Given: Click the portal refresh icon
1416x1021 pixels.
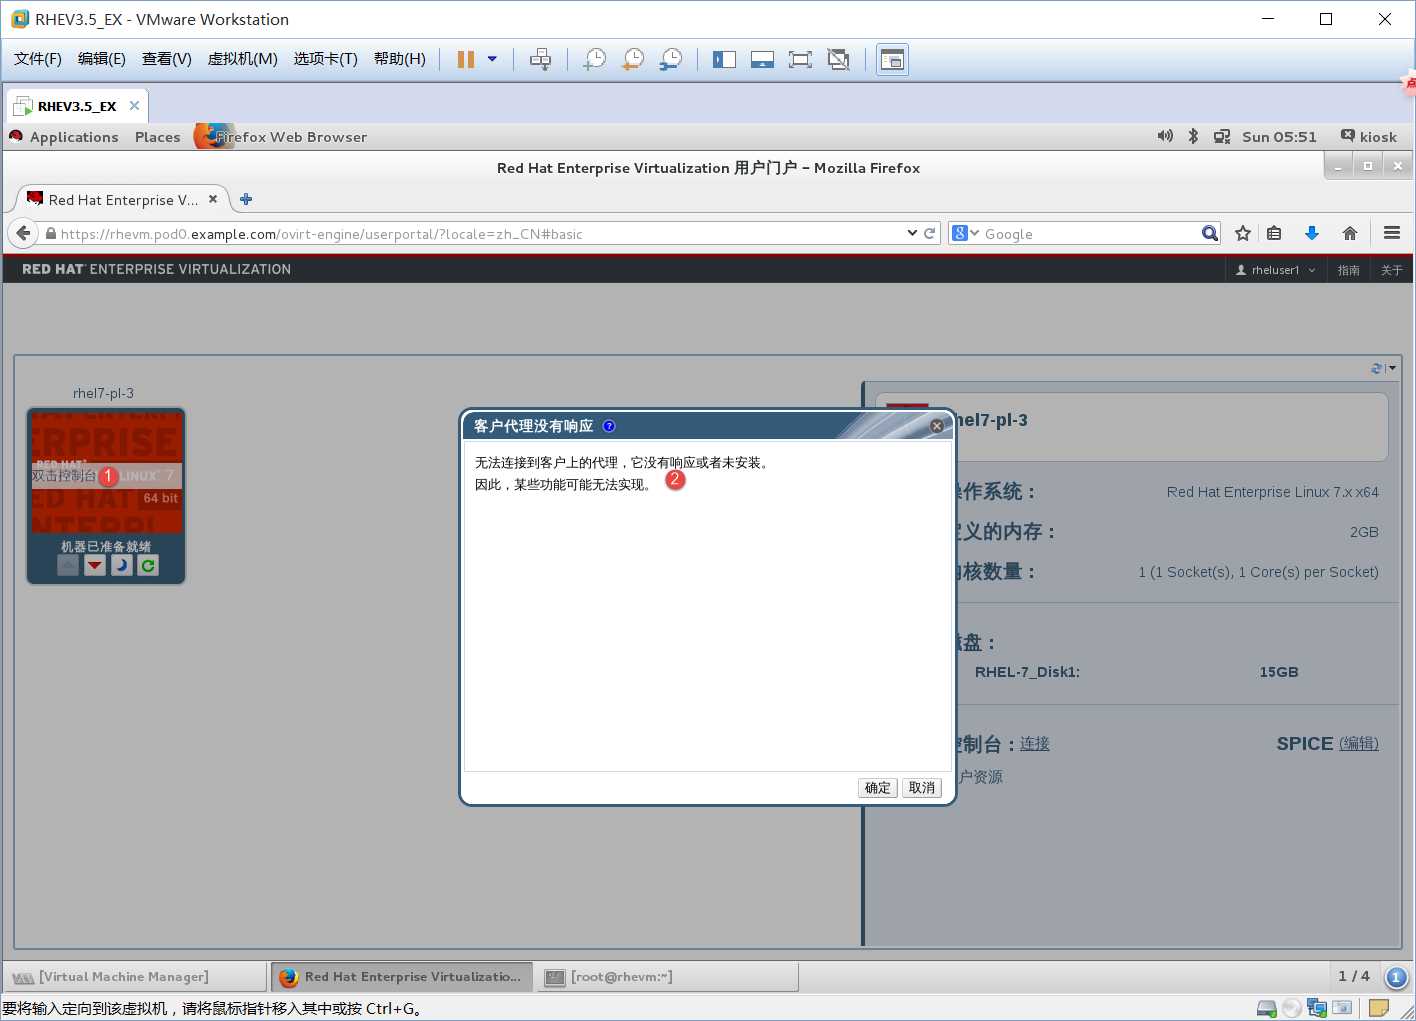Looking at the screenshot, I should tap(1377, 369).
